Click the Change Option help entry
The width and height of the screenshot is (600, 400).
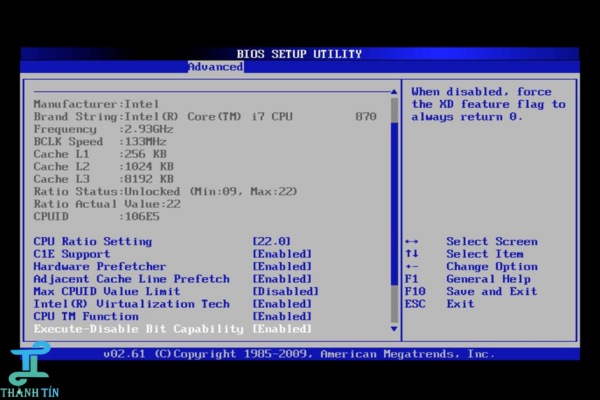[x=471, y=266]
